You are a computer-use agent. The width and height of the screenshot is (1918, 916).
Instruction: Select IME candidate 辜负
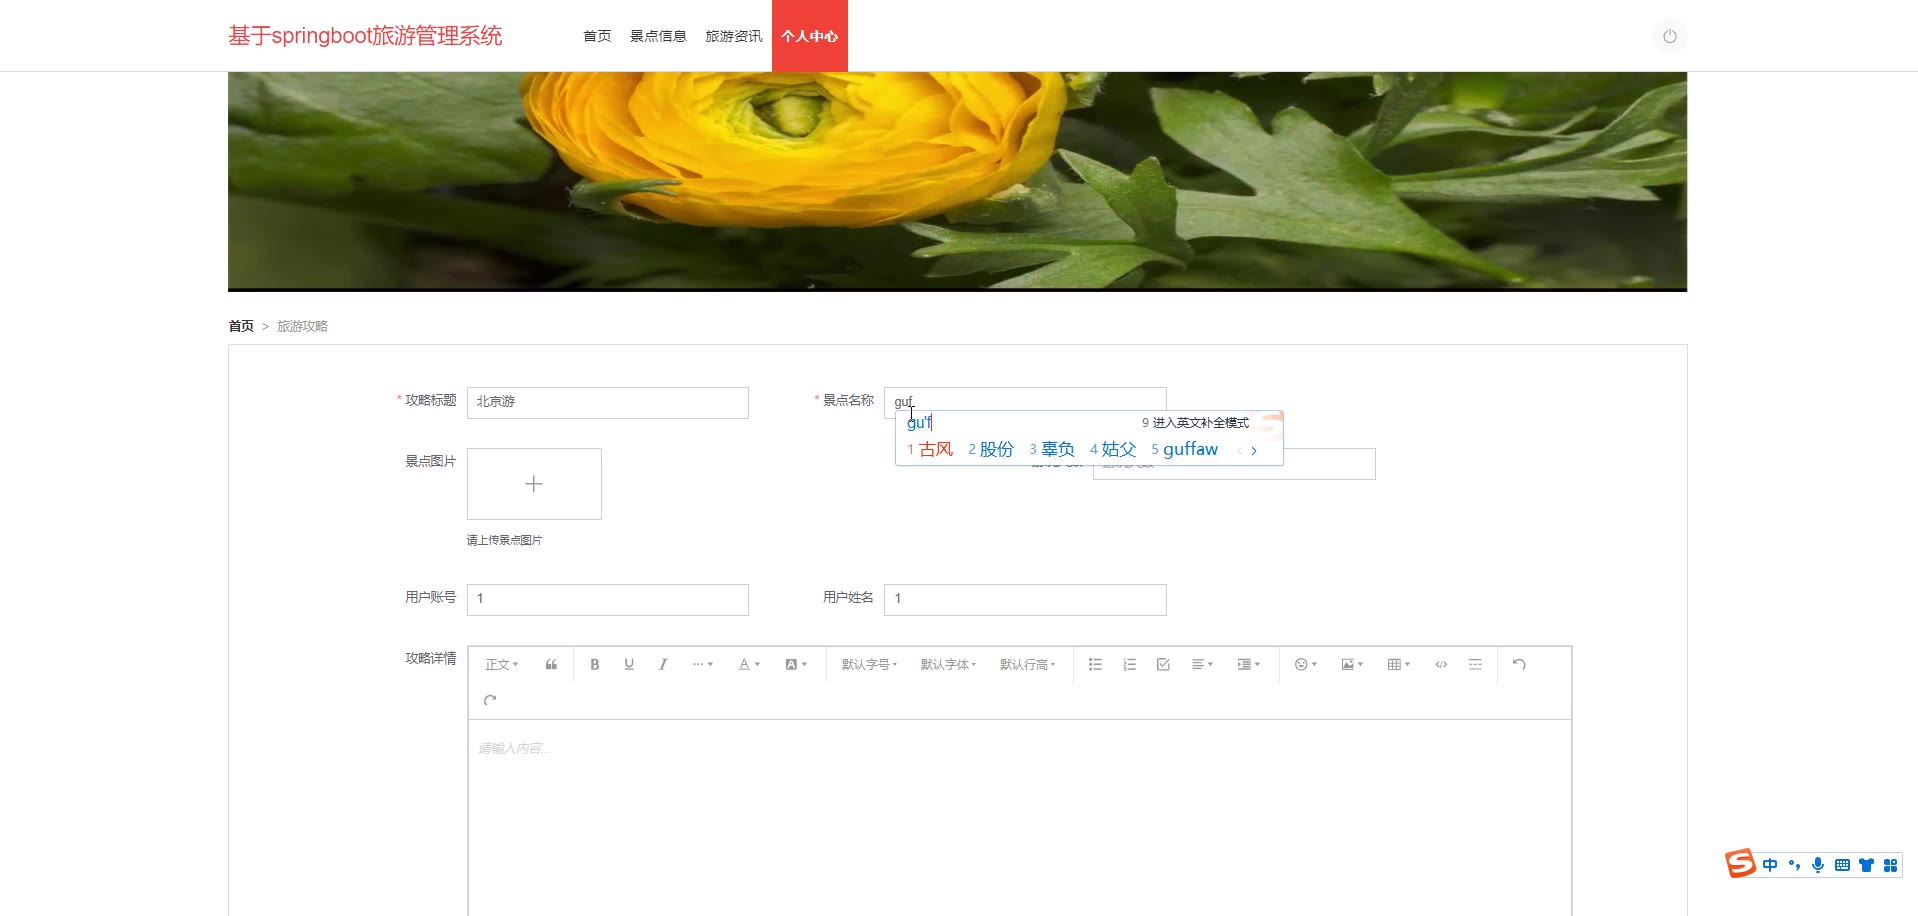(1052, 450)
